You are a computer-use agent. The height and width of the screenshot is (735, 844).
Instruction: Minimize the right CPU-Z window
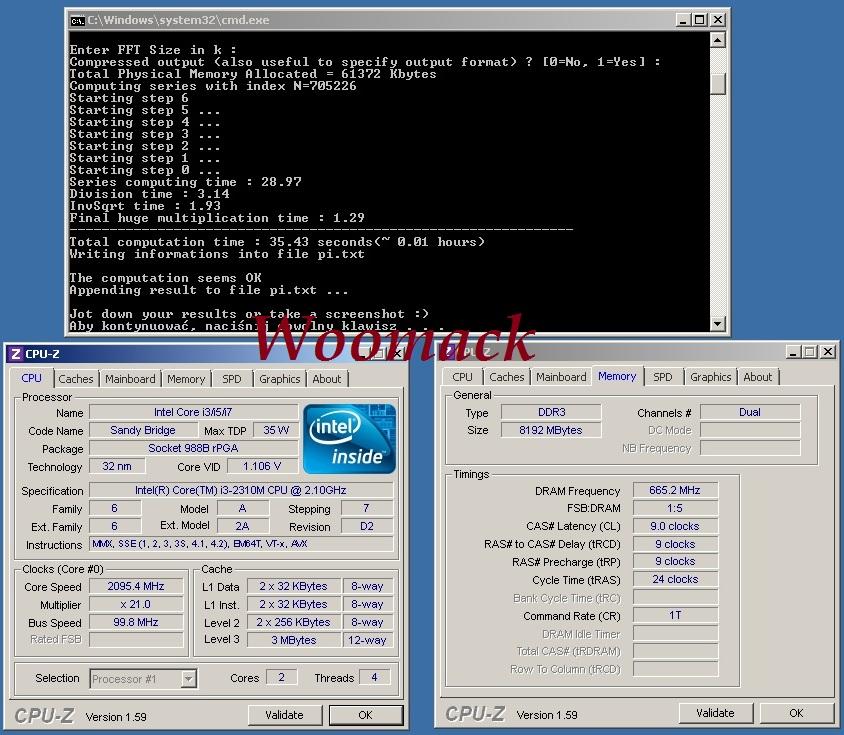click(x=793, y=352)
